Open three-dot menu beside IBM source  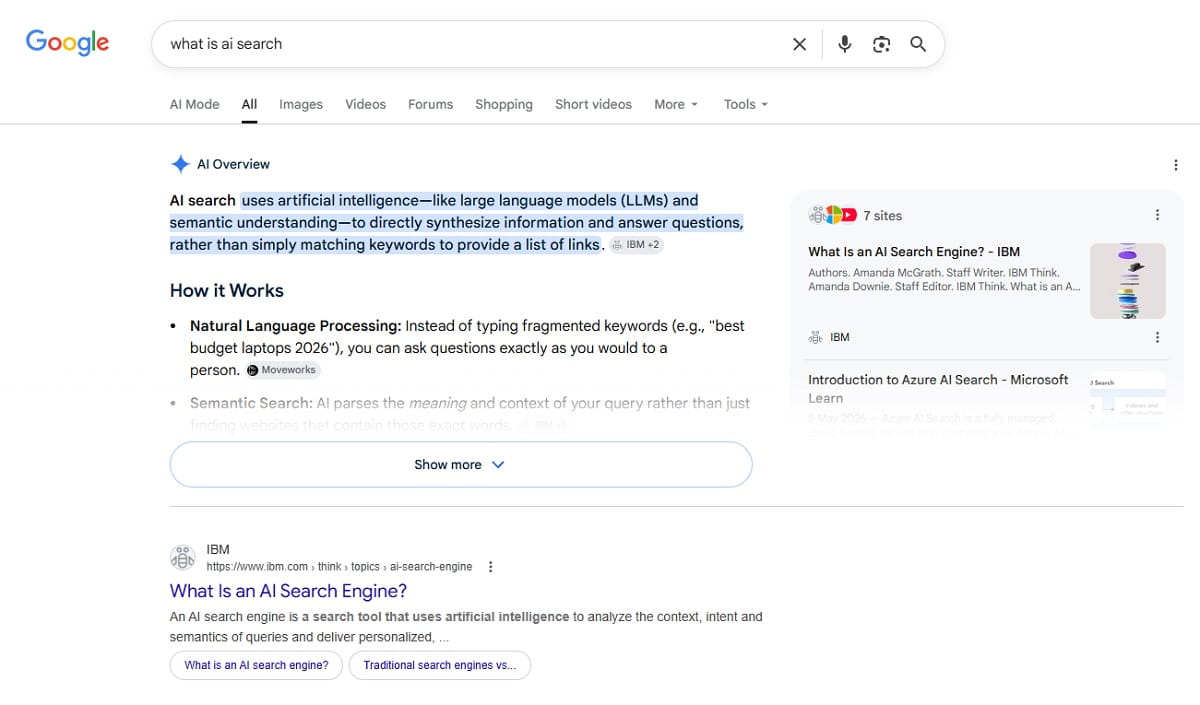1157,337
